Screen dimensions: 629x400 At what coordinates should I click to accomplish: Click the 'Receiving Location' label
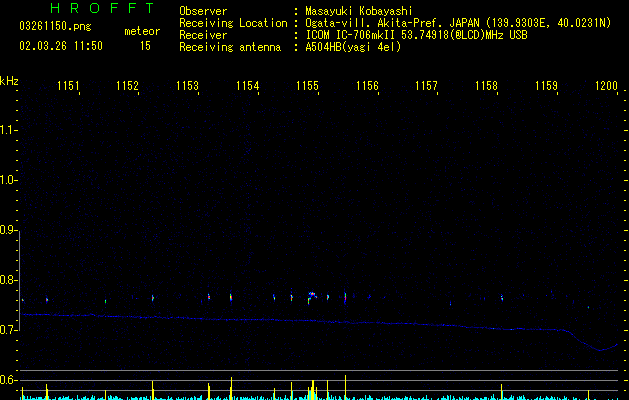(x=233, y=23)
